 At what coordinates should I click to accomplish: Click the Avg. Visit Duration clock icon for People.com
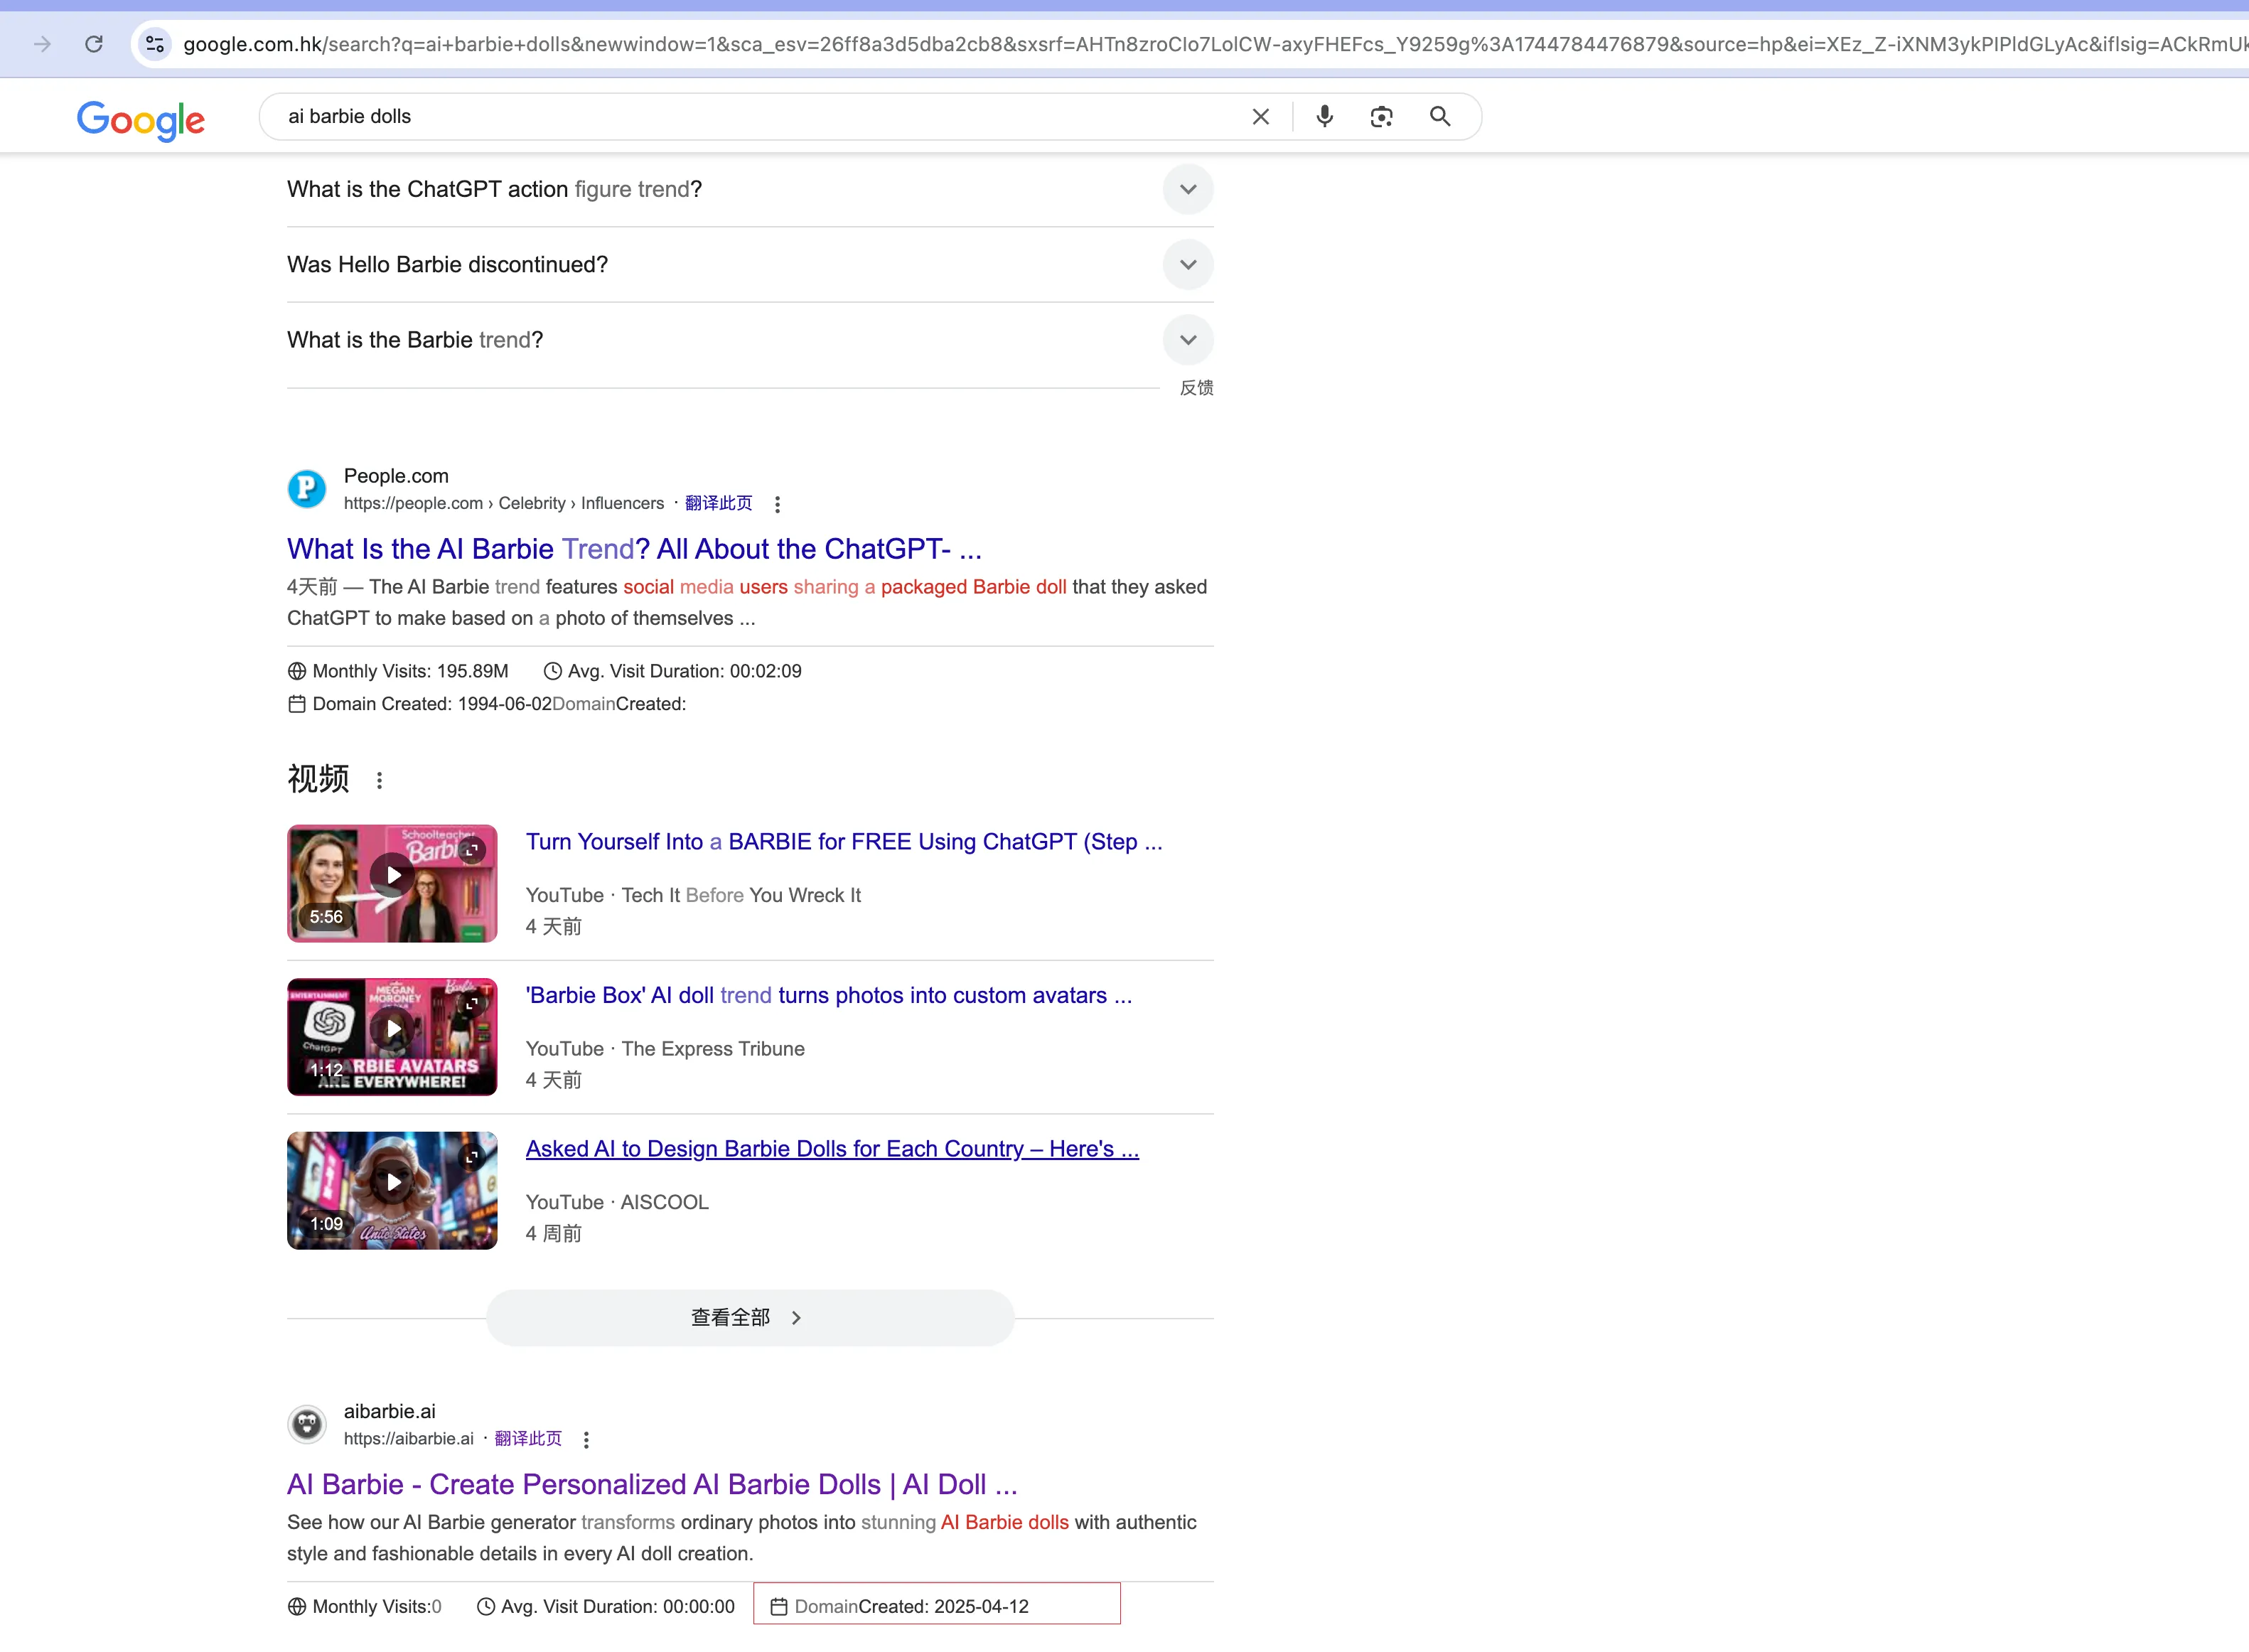tap(552, 671)
